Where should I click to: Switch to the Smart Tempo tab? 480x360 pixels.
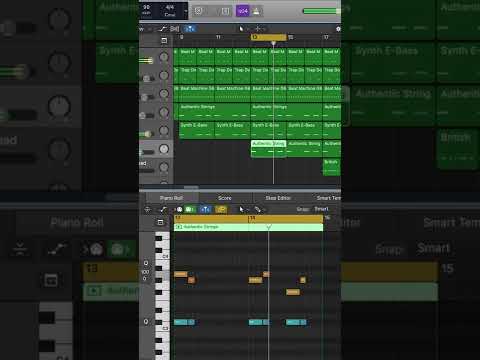328,198
